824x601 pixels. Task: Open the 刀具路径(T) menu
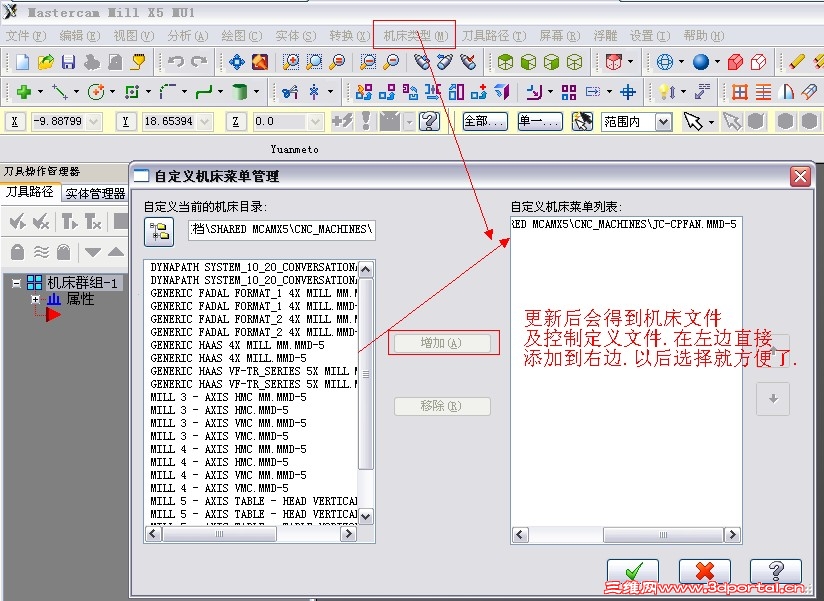pos(493,36)
